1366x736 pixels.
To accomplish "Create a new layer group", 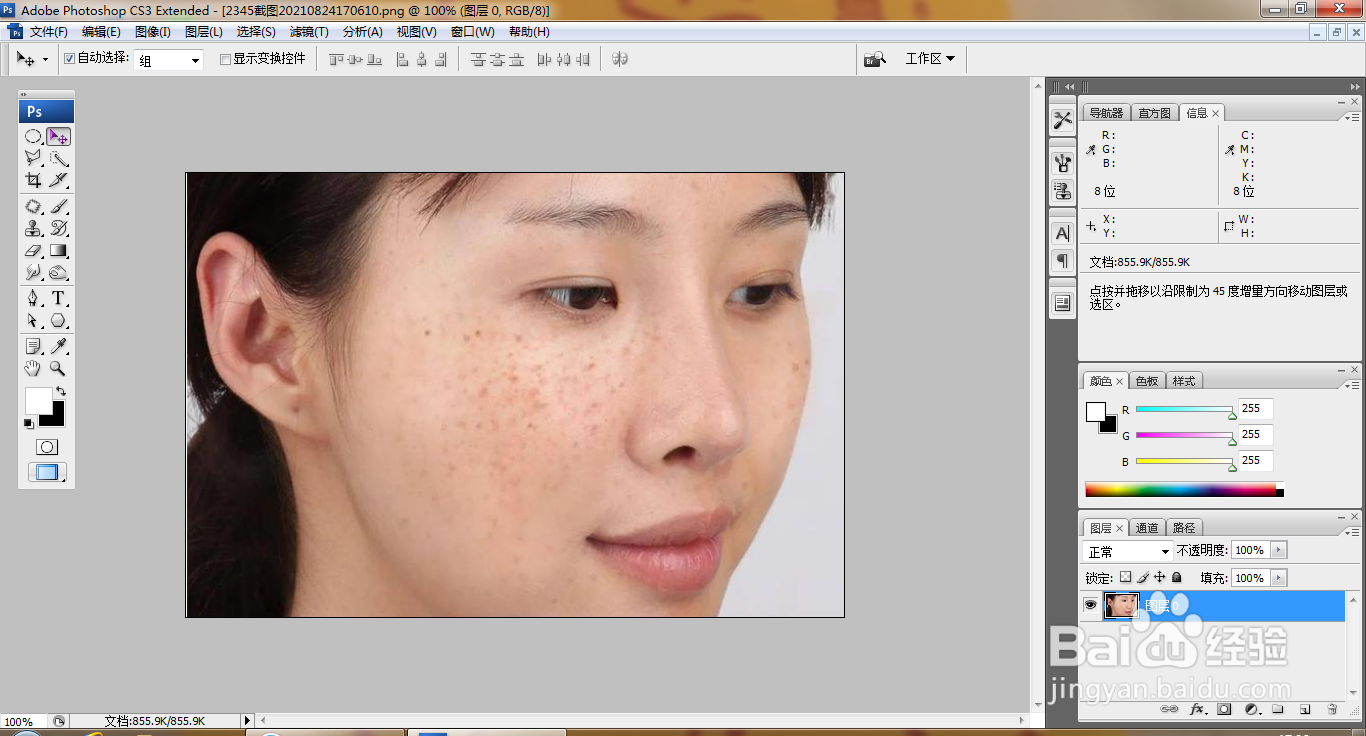I will coord(1278,709).
